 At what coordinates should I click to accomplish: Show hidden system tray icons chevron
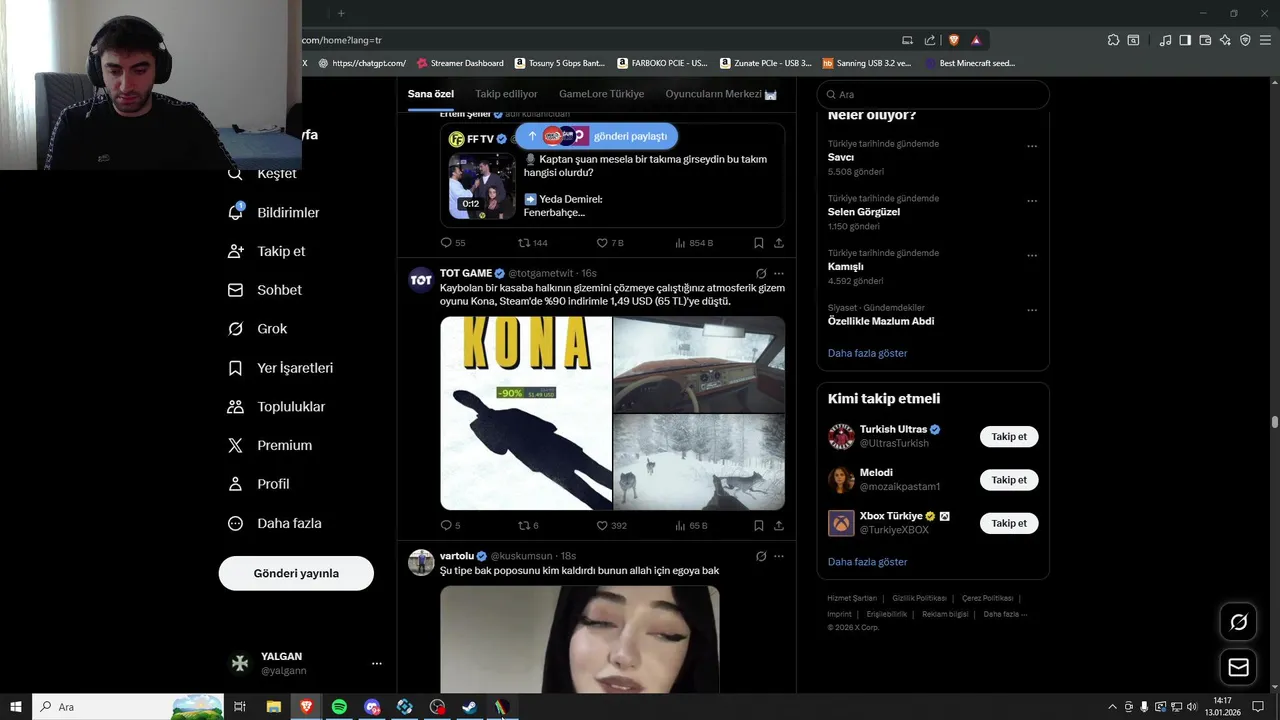pos(1112,707)
